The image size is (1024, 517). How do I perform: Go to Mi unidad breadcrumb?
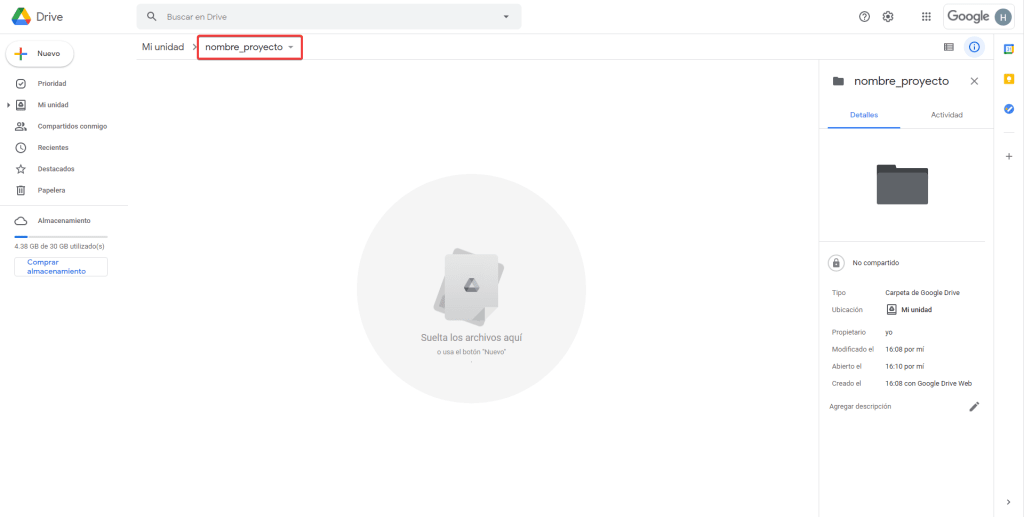tap(163, 47)
